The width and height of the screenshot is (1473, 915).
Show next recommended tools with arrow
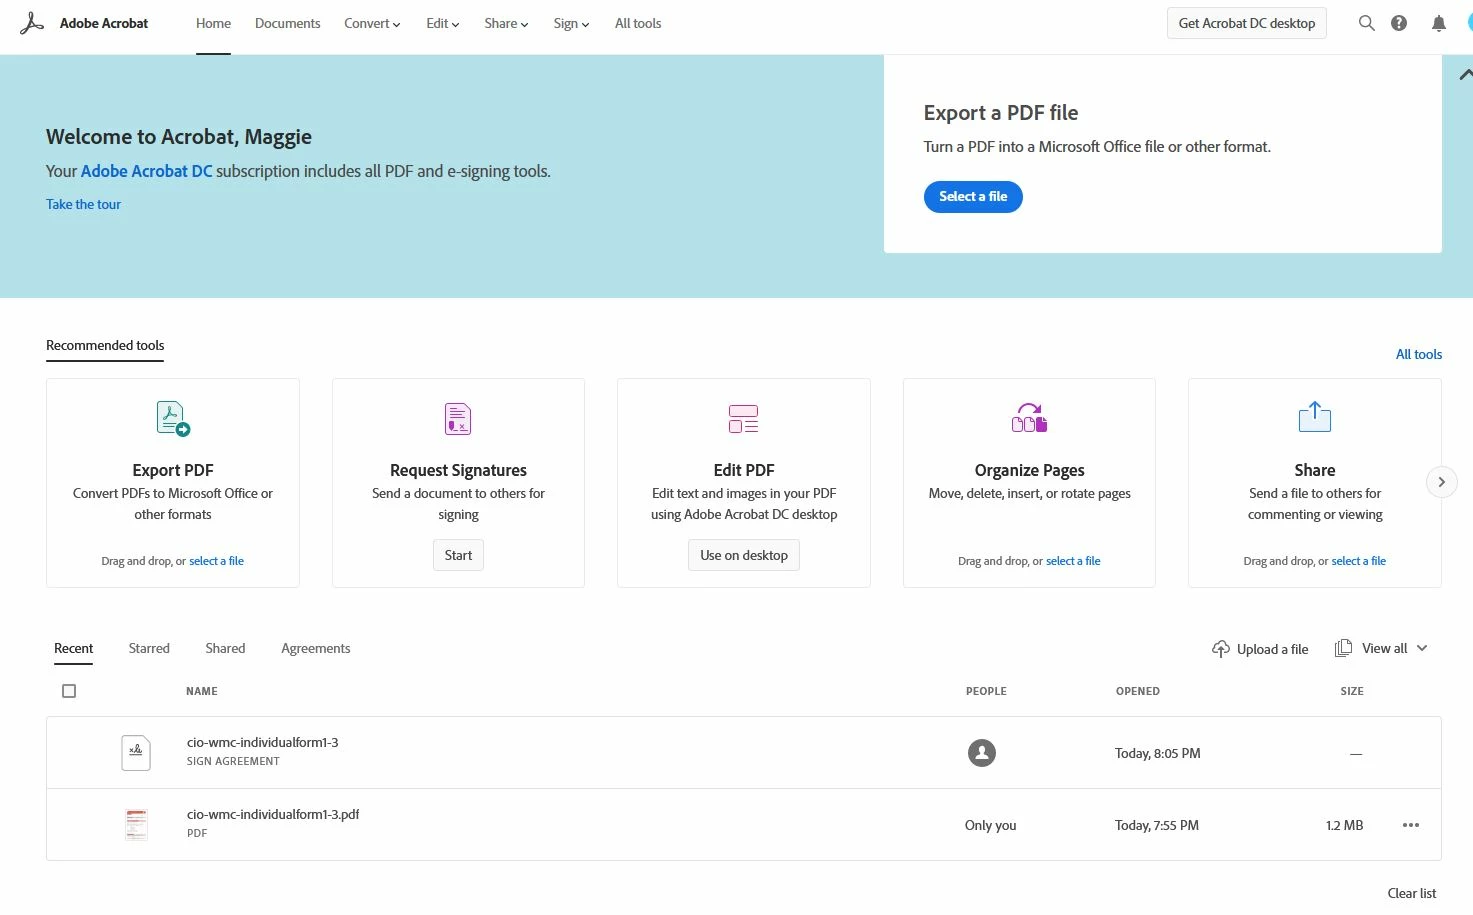click(x=1441, y=482)
